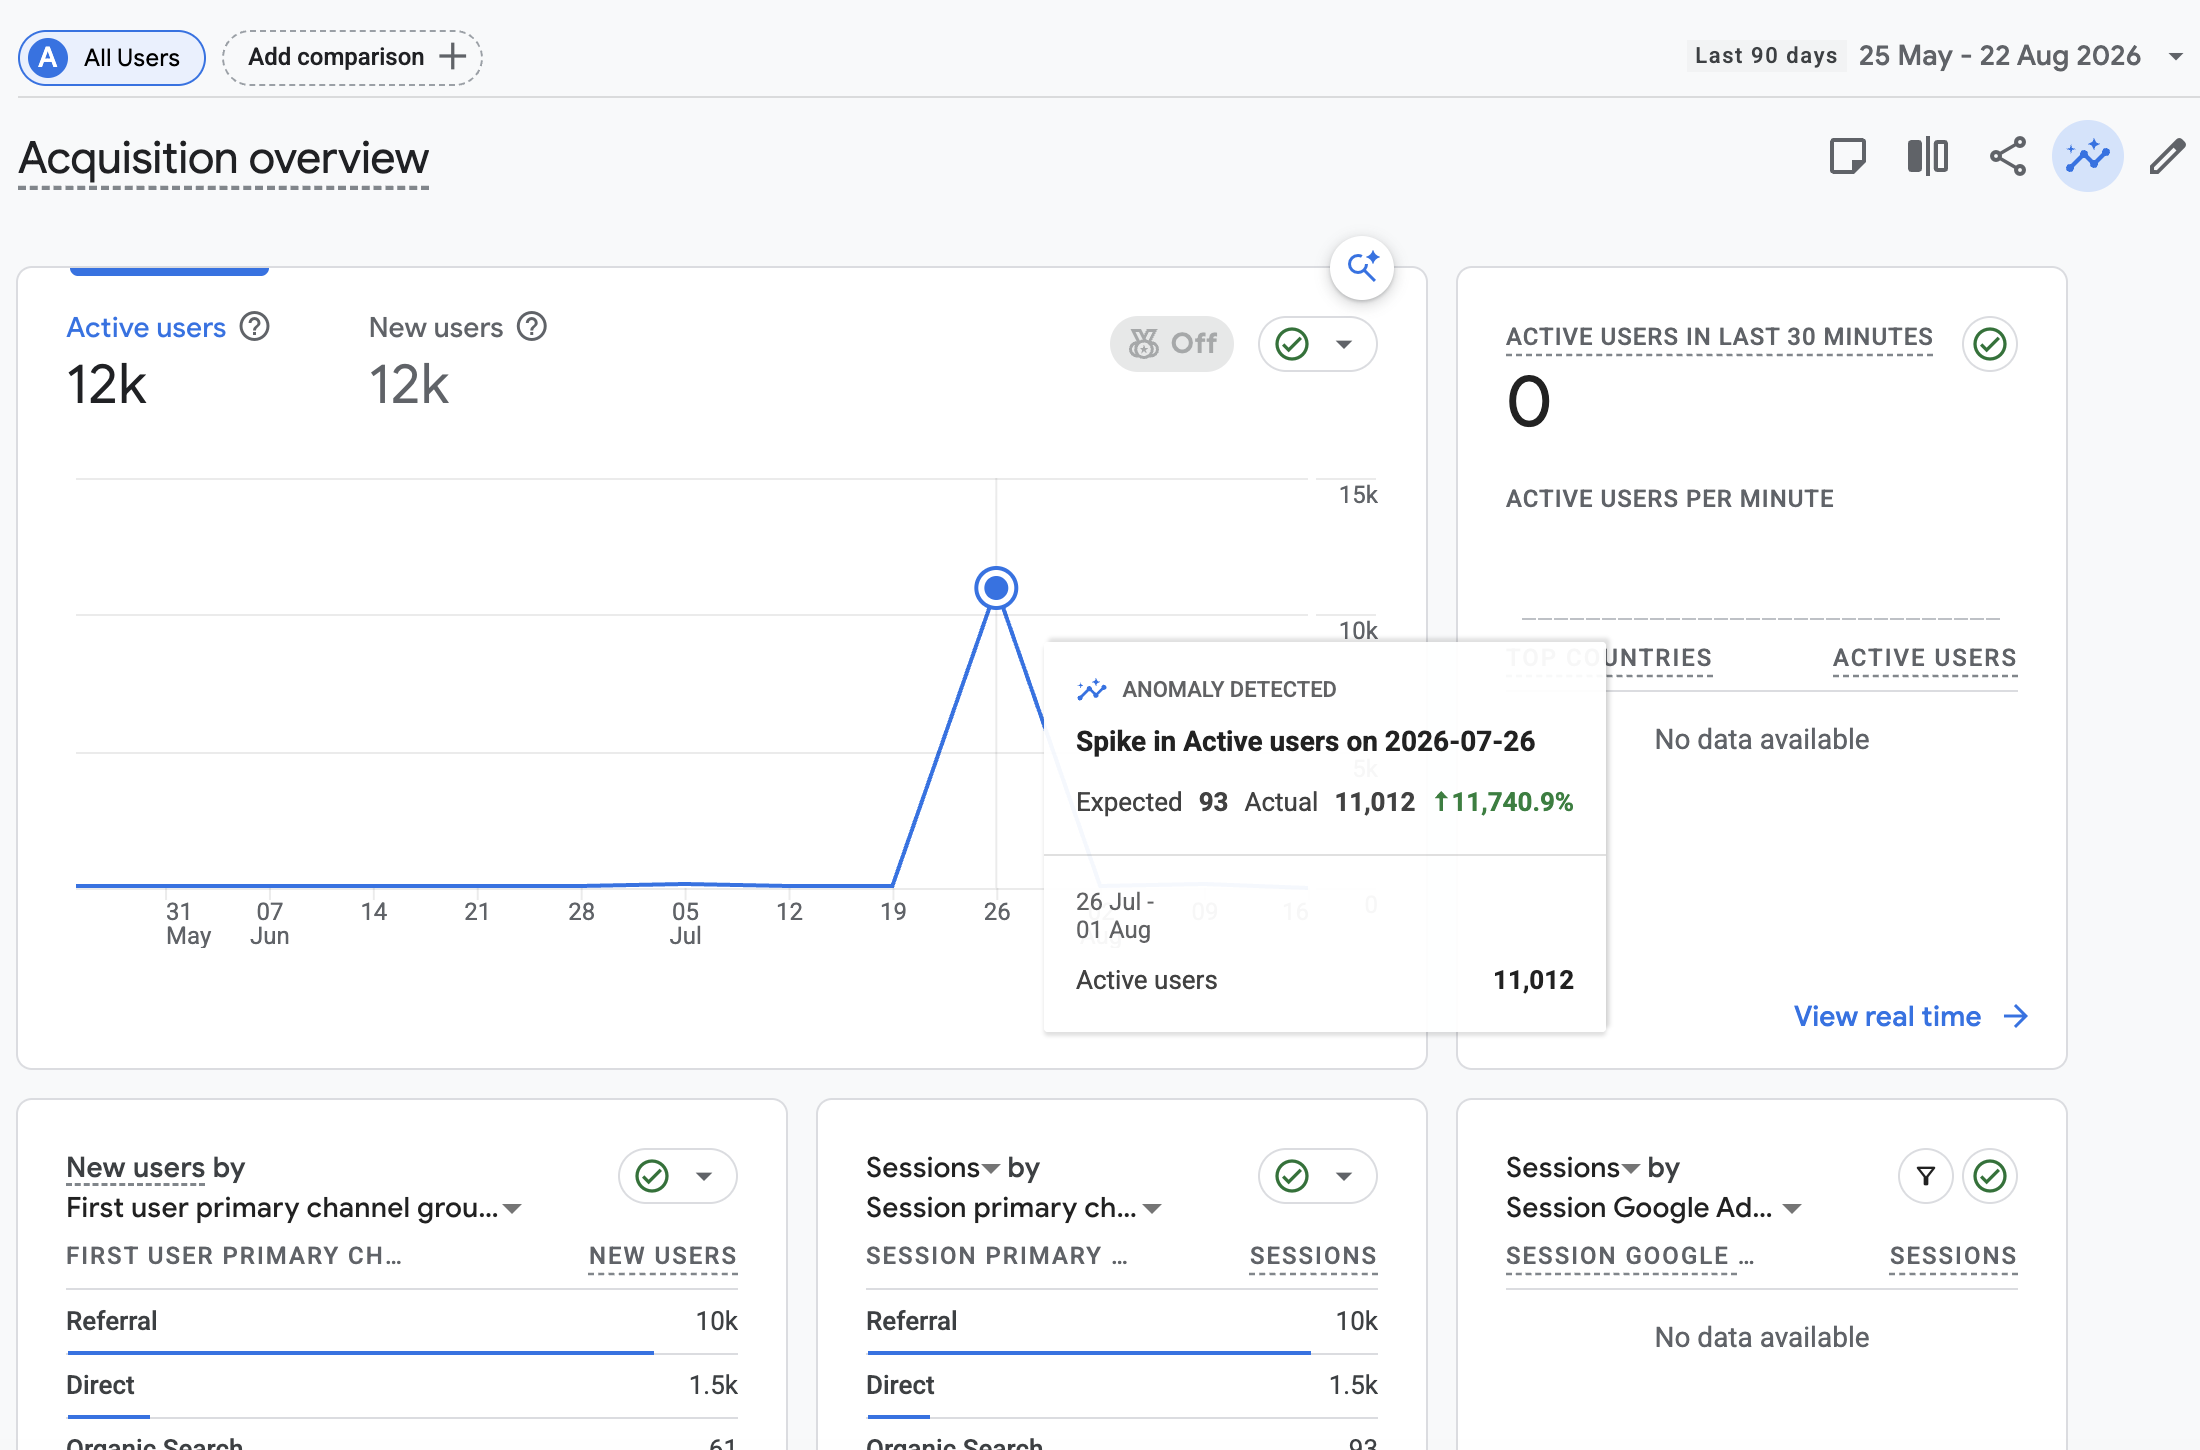Click data quality check icon in realtime card
Screen dimensions: 2200x1450
click(x=1990, y=344)
